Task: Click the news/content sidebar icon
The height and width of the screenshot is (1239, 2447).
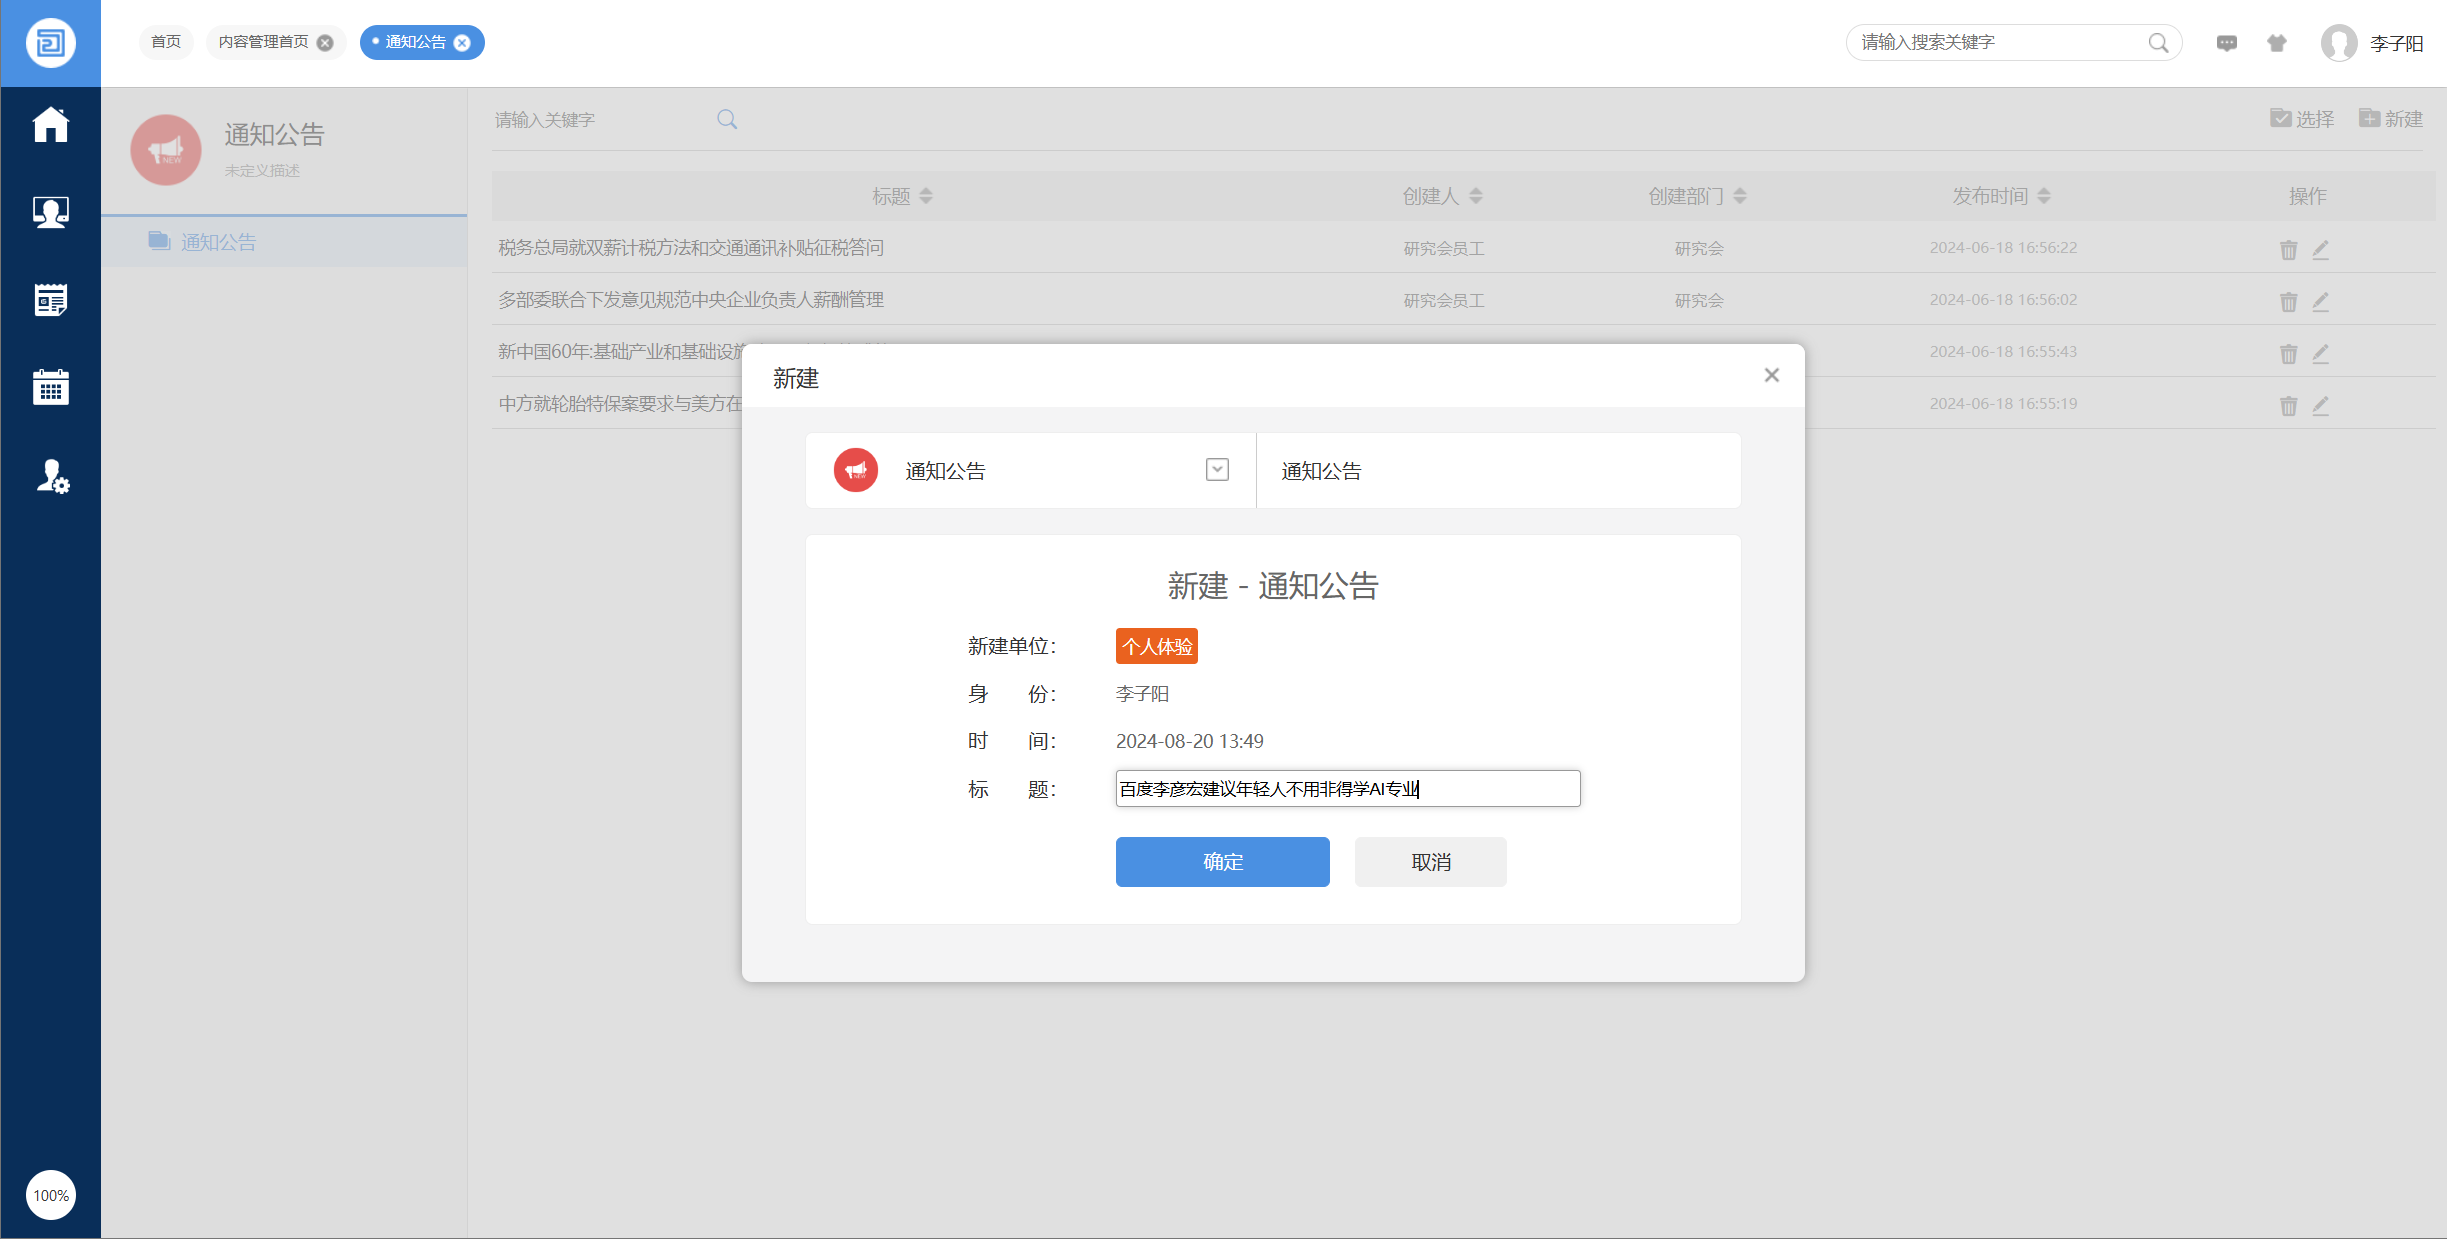Action: click(50, 299)
